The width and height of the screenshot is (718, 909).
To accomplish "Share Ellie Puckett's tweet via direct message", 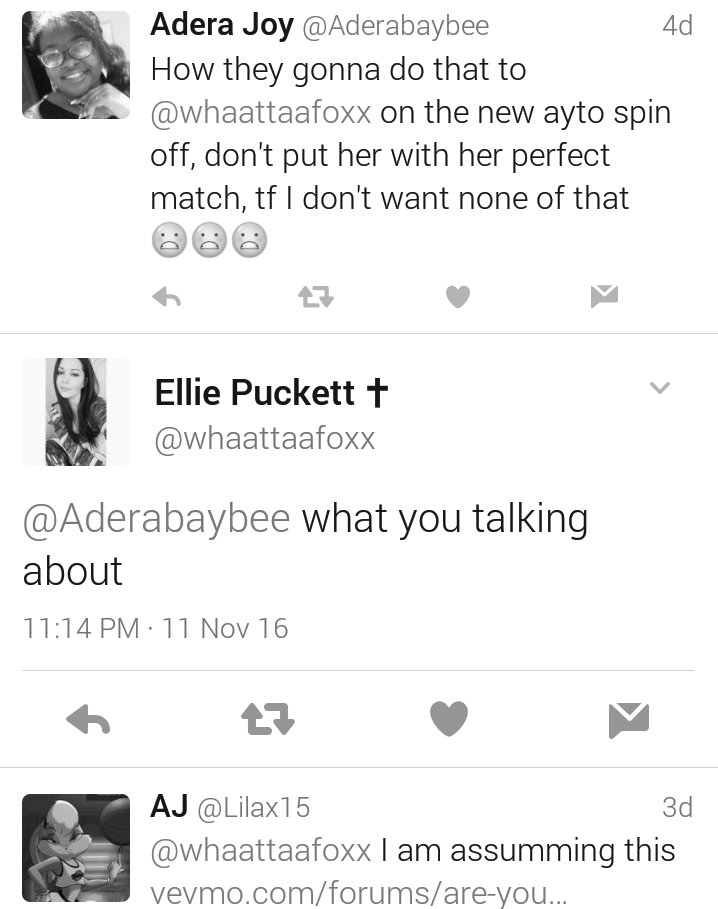I will [629, 720].
